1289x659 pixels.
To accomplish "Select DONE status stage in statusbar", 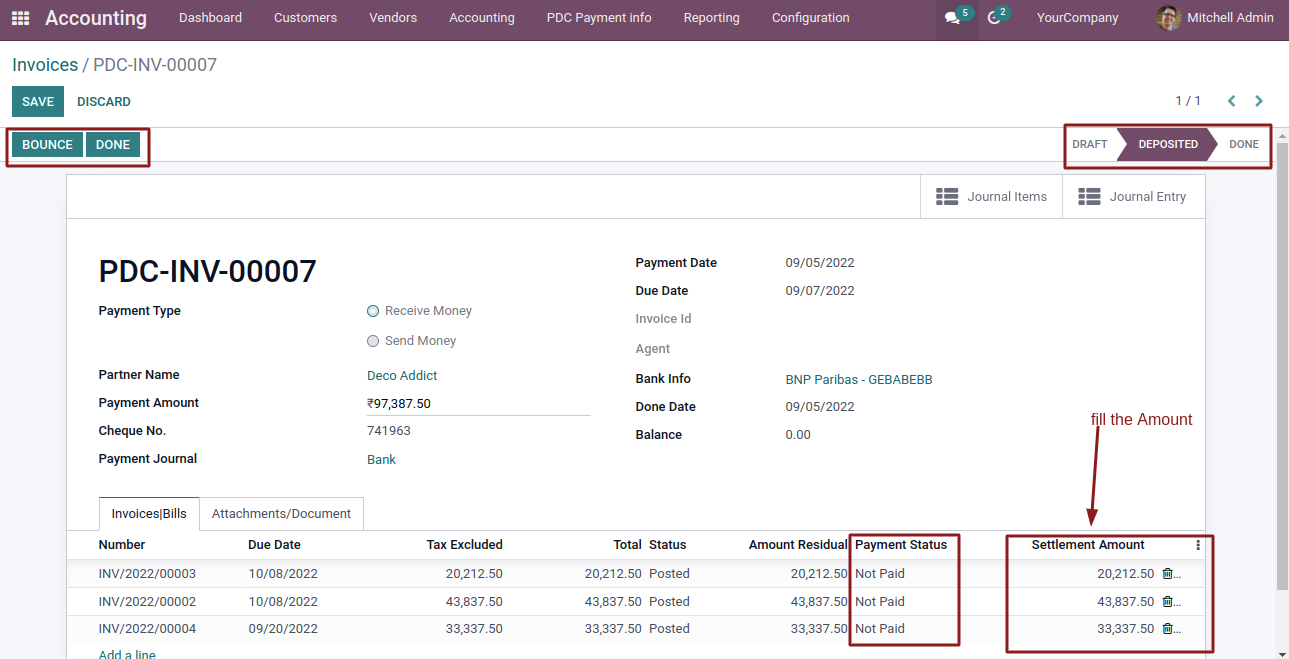I will (x=1244, y=144).
